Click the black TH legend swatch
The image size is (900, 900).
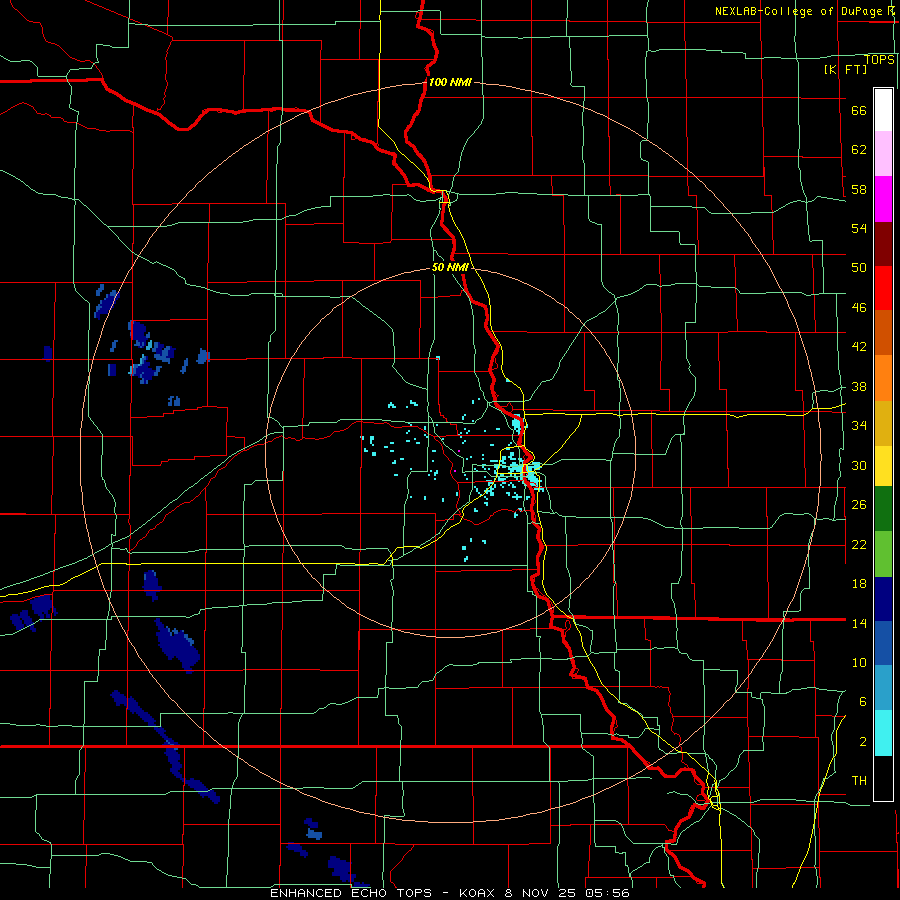click(883, 778)
